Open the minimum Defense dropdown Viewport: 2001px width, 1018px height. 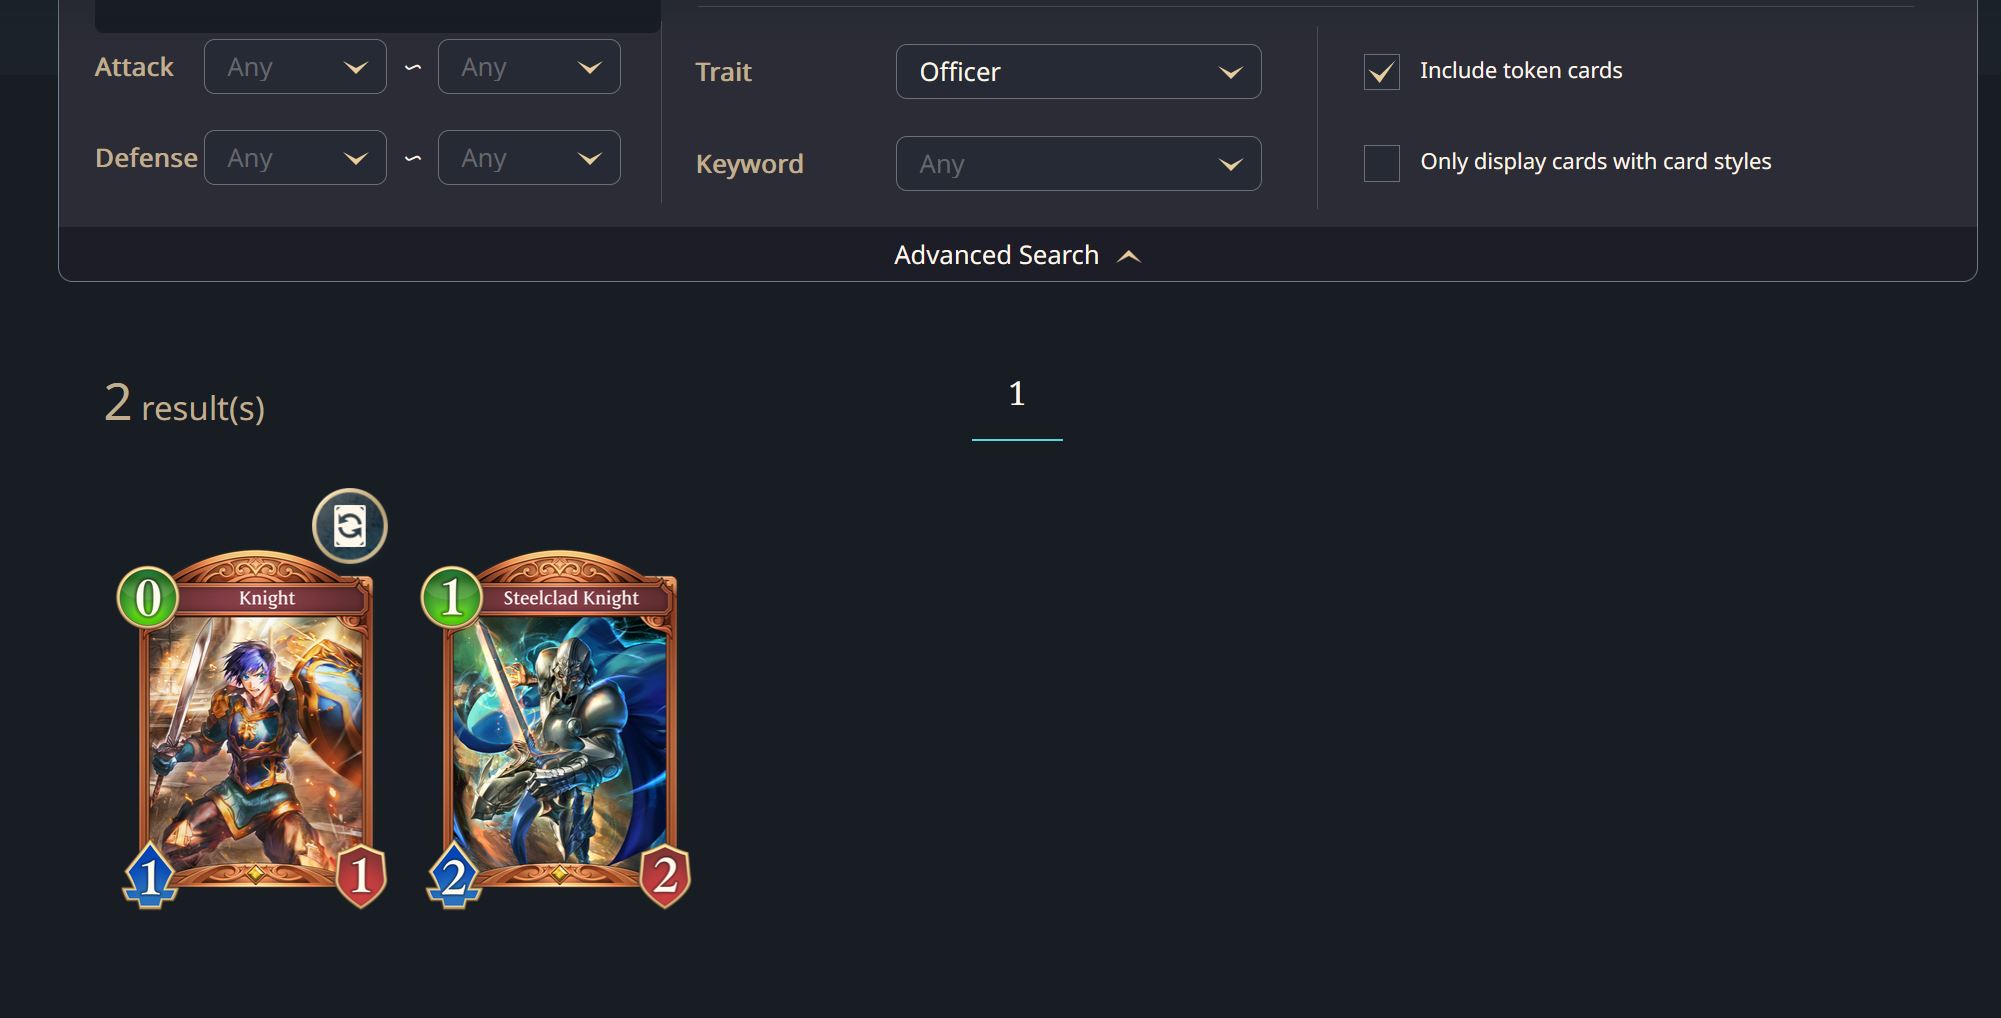pyautogui.click(x=295, y=158)
